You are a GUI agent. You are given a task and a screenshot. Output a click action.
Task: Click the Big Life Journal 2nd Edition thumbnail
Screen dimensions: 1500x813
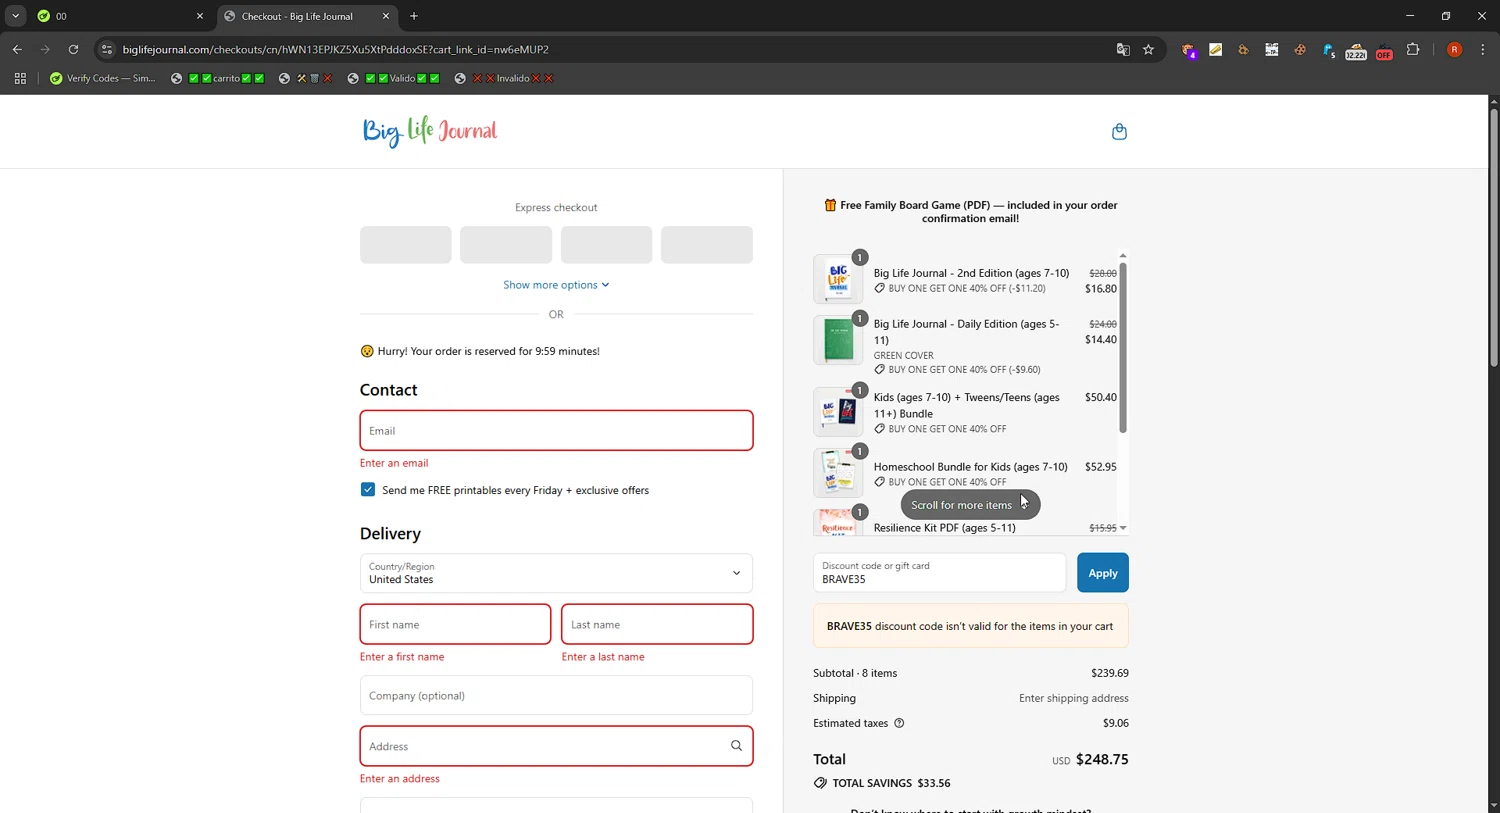[838, 279]
